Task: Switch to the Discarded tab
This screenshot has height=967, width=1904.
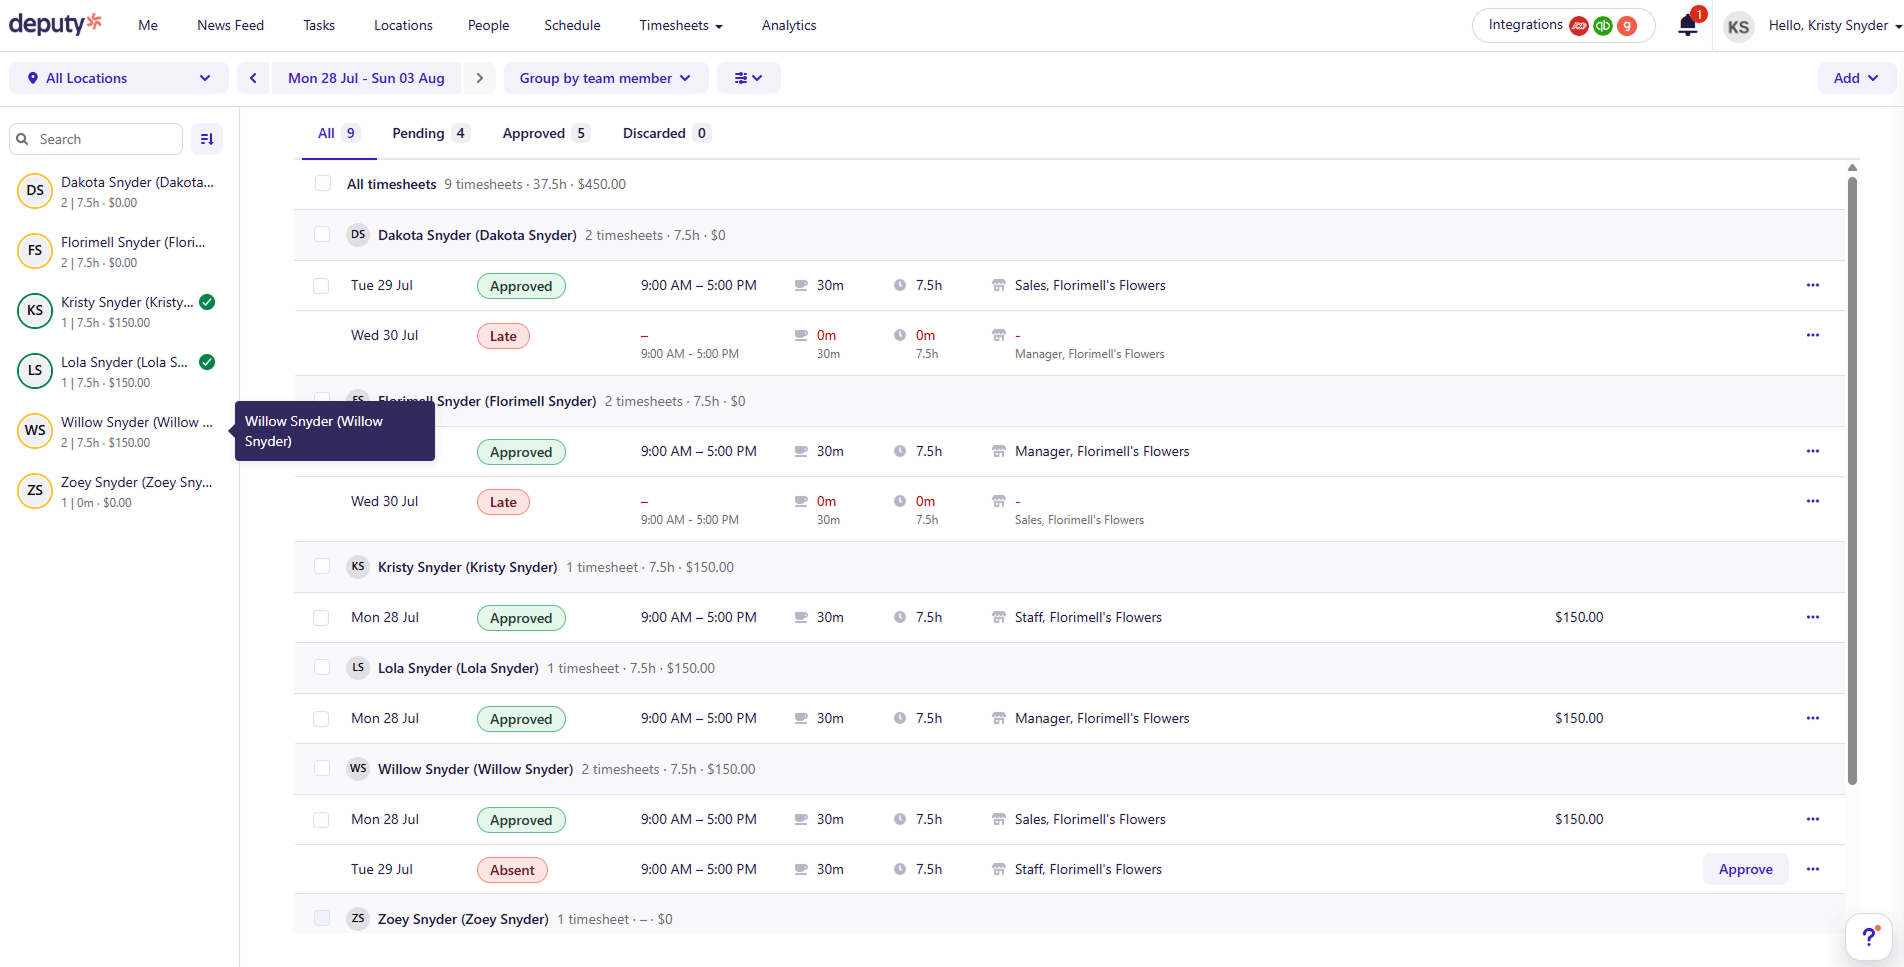Action: tap(666, 133)
